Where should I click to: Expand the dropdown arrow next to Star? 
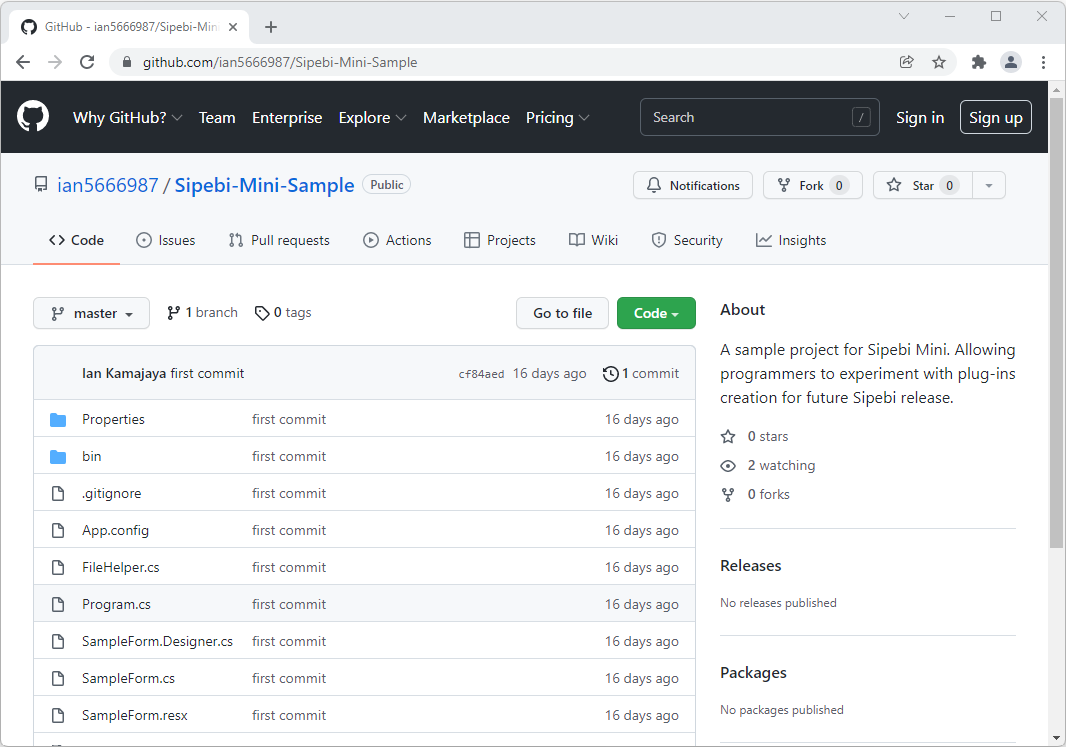pos(989,185)
